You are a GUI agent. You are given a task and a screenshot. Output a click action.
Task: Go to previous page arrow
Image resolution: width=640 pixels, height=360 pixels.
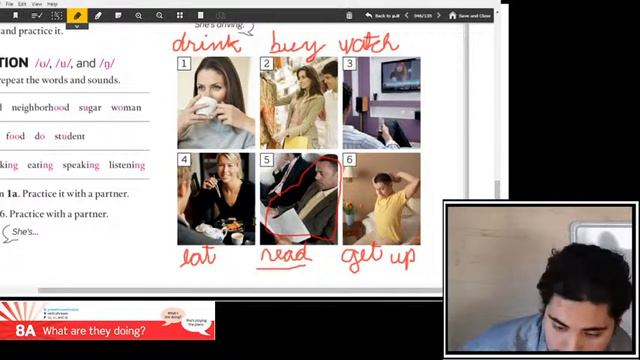click(407, 16)
